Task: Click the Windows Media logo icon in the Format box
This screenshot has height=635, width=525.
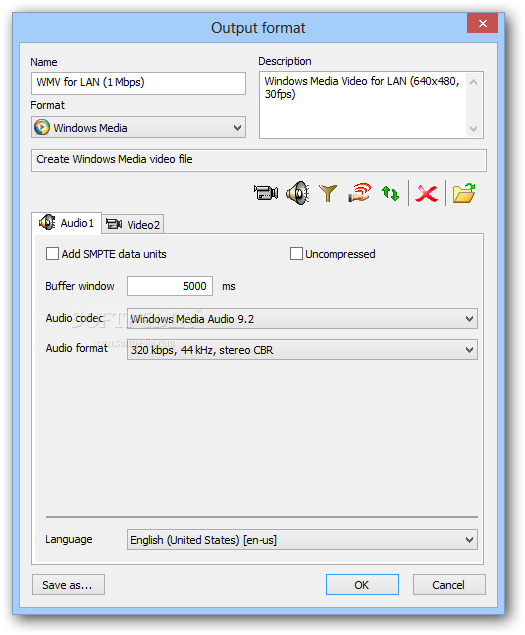Action: point(42,127)
